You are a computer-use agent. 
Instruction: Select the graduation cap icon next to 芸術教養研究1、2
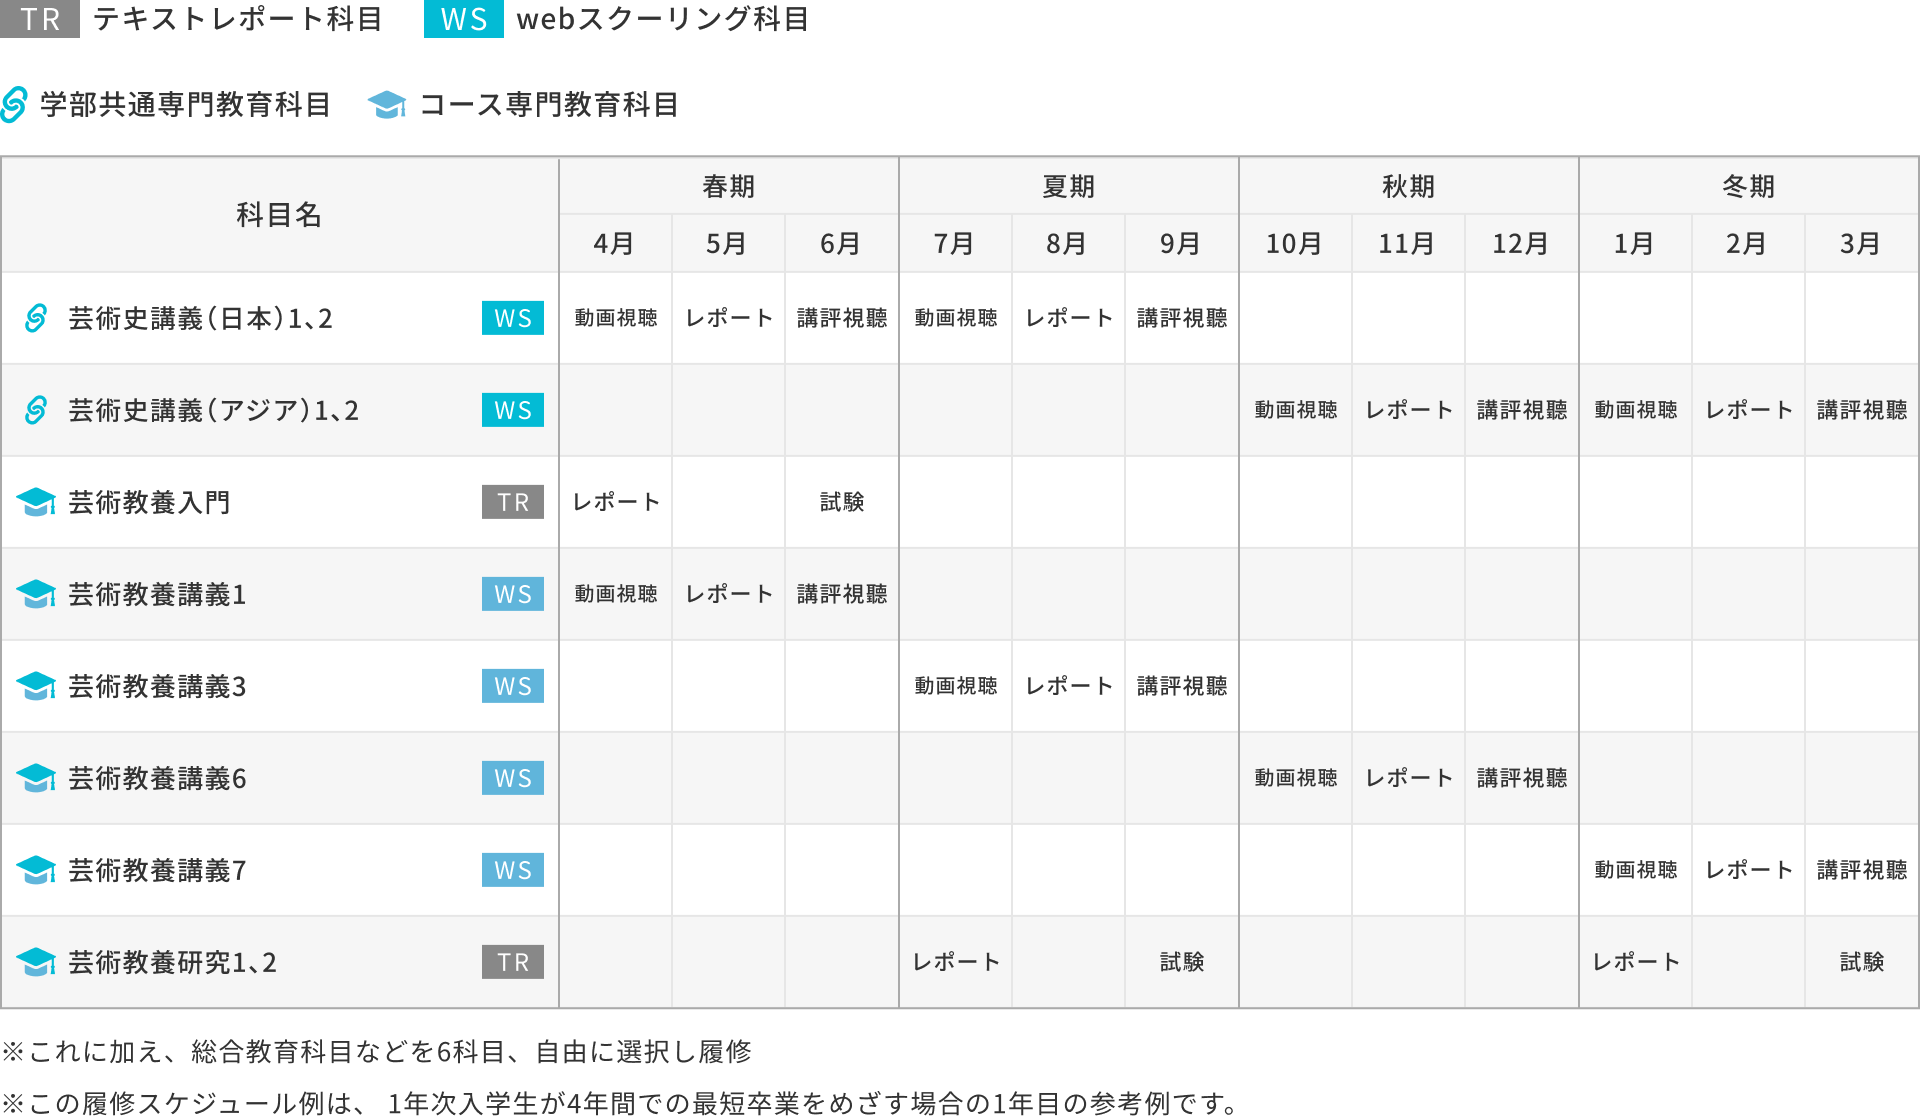(34, 961)
